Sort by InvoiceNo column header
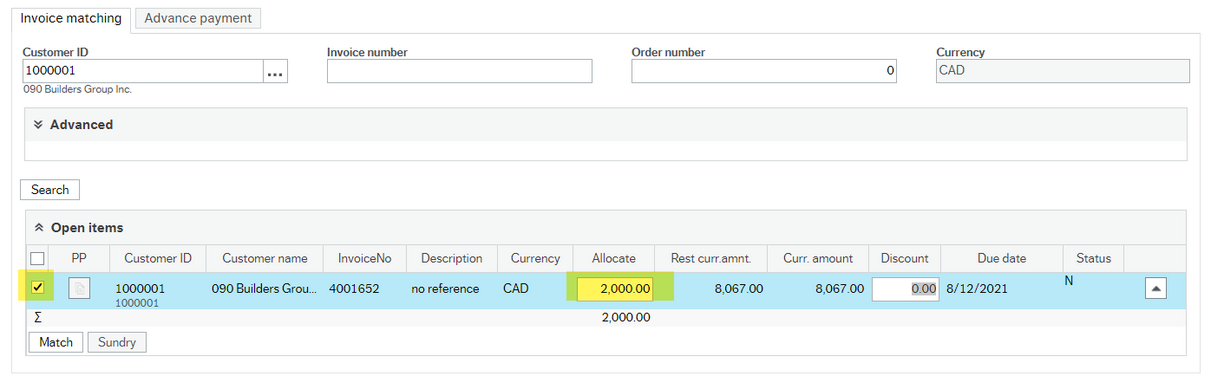 point(365,258)
